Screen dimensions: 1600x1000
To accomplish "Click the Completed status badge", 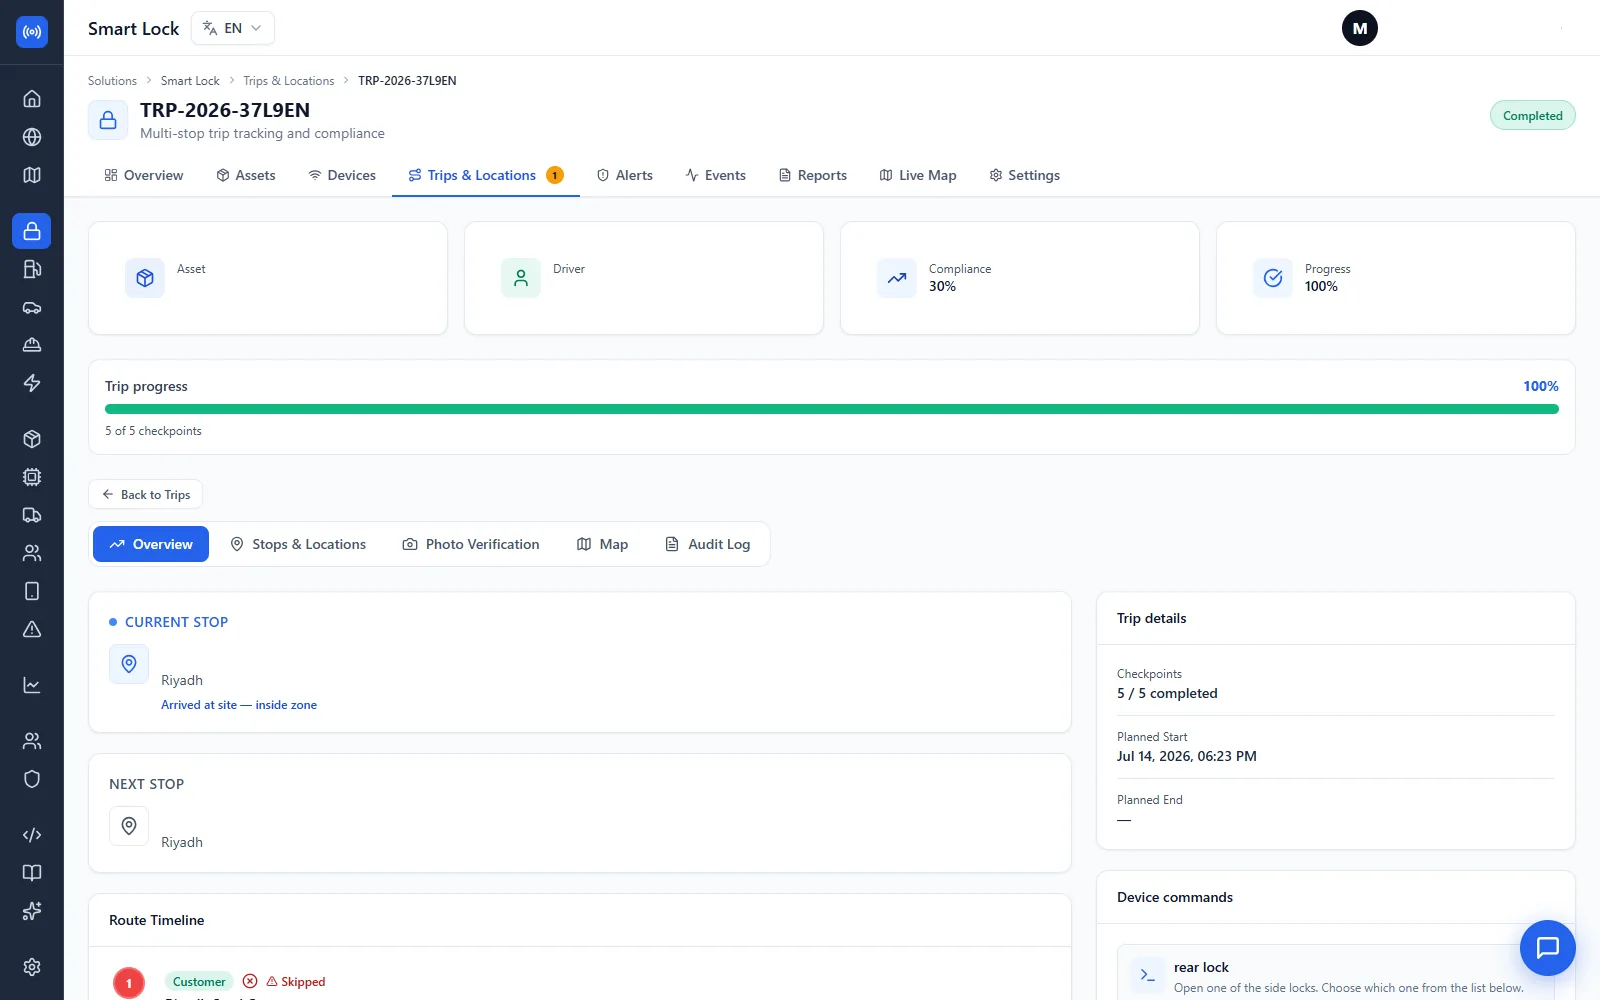I will click(x=1532, y=116).
